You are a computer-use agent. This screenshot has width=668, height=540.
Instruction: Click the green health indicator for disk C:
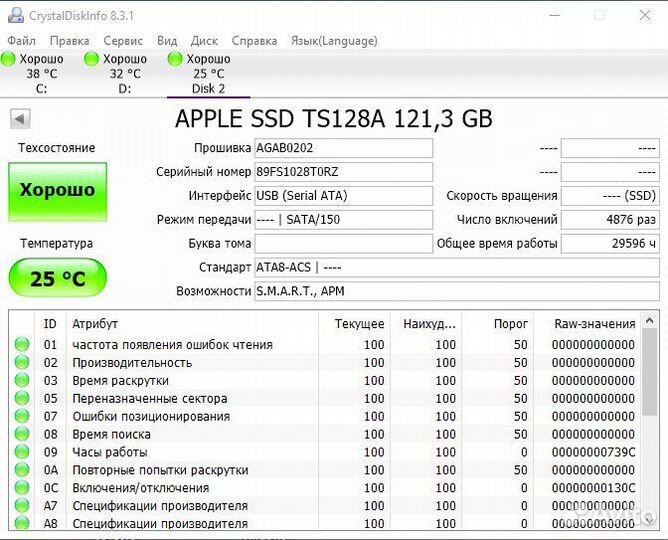8,59
